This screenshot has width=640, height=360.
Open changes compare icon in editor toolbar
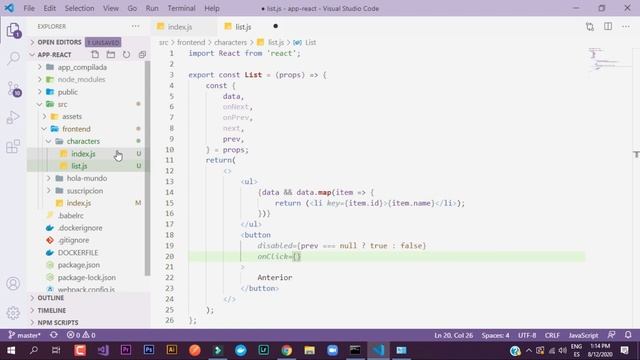point(590,27)
